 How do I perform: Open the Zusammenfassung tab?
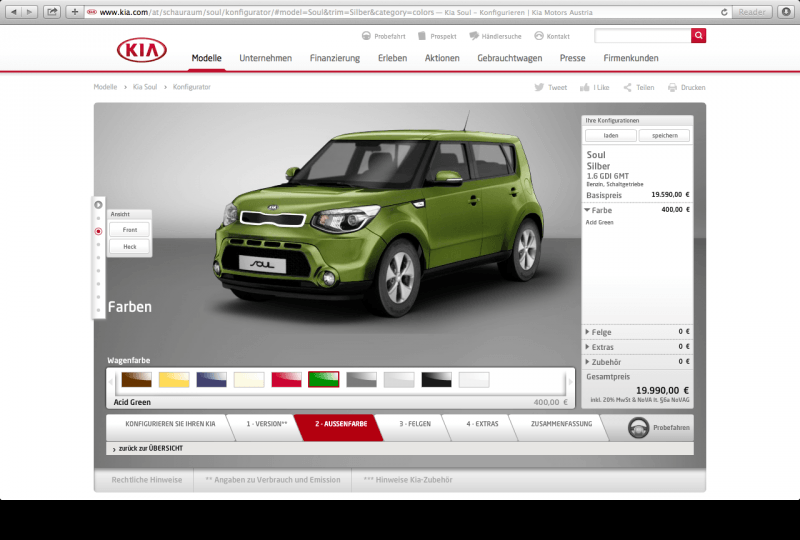pyautogui.click(x=561, y=424)
